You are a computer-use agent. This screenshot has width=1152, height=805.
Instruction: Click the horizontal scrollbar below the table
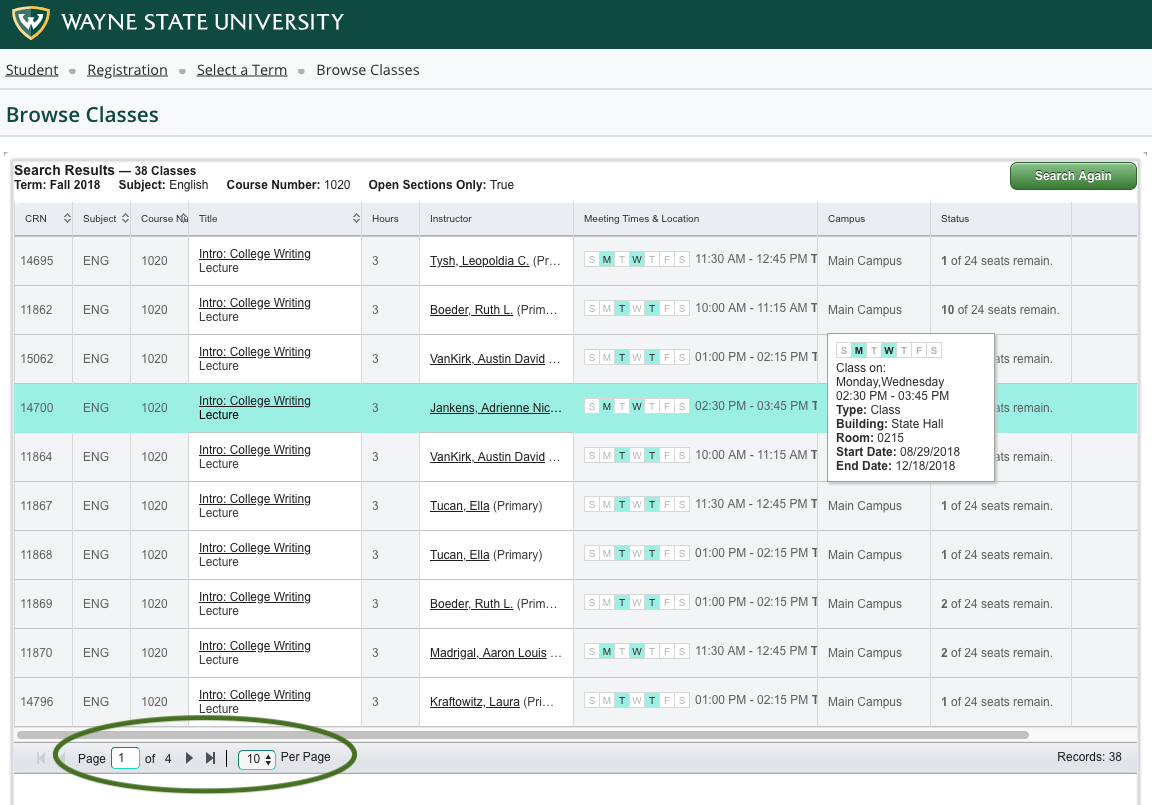[522, 734]
